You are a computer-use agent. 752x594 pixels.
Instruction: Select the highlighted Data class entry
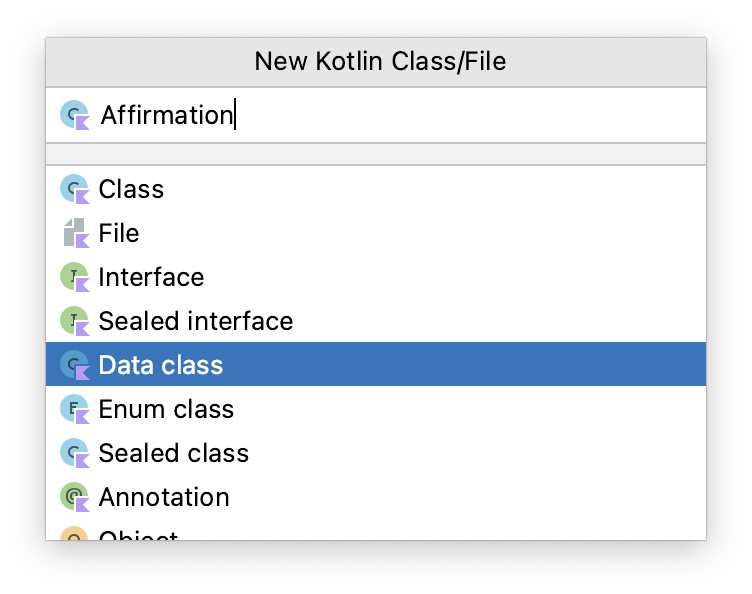click(161, 365)
